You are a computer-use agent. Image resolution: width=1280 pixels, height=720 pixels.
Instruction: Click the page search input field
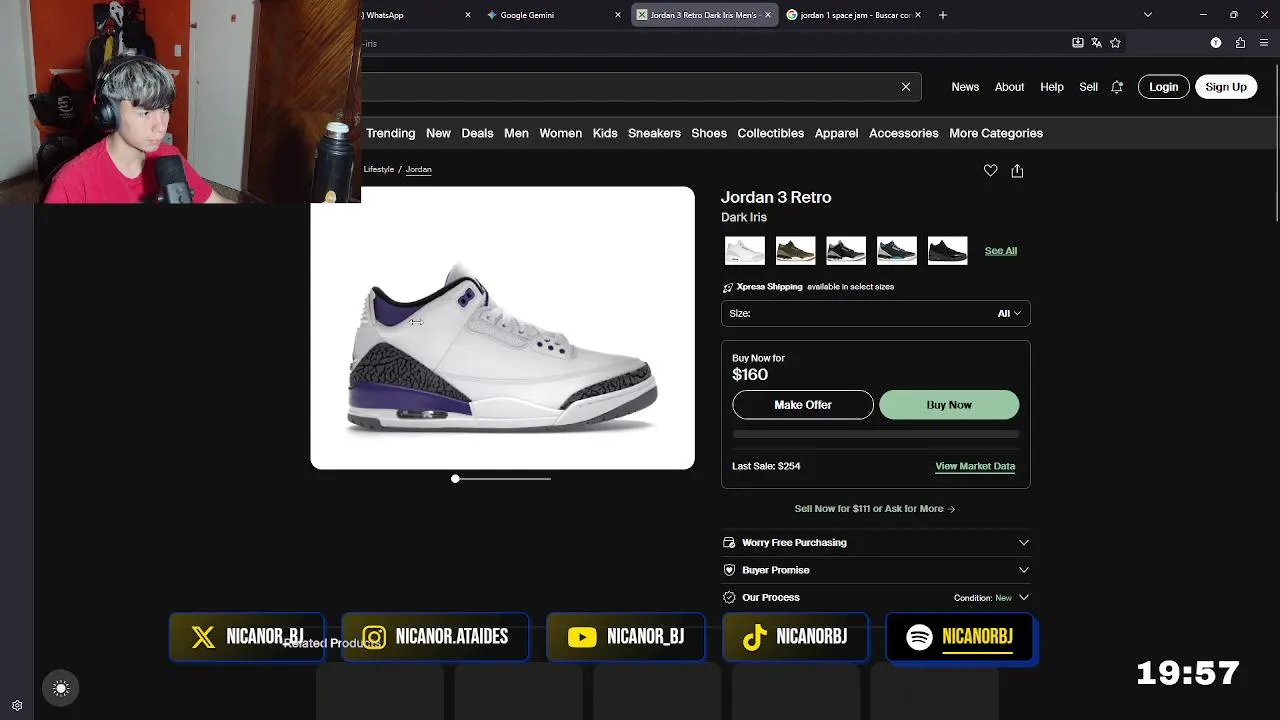(640, 87)
